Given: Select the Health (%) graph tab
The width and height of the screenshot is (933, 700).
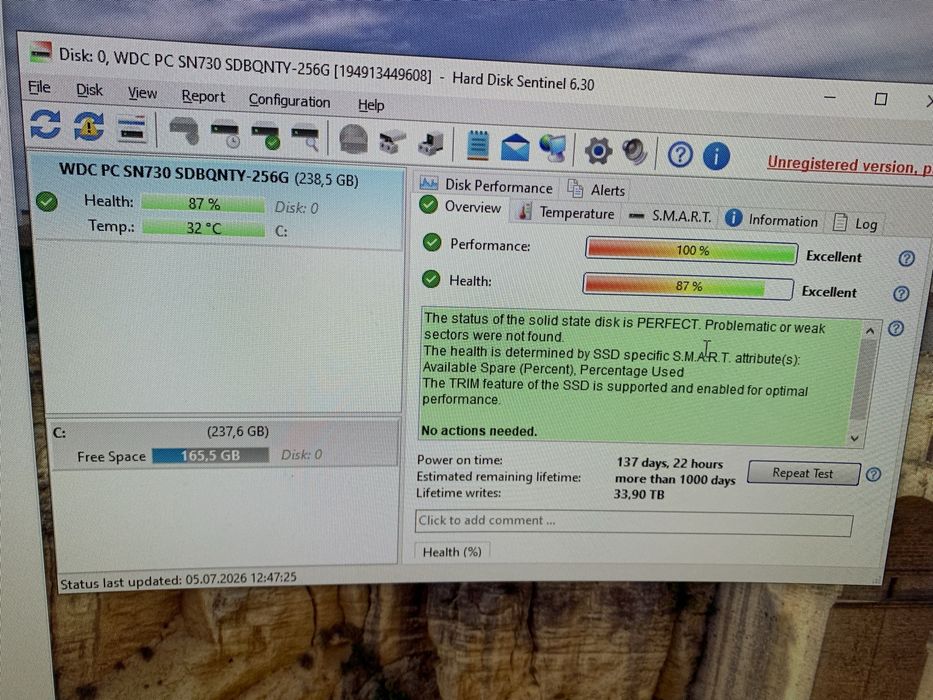Looking at the screenshot, I should (x=452, y=552).
